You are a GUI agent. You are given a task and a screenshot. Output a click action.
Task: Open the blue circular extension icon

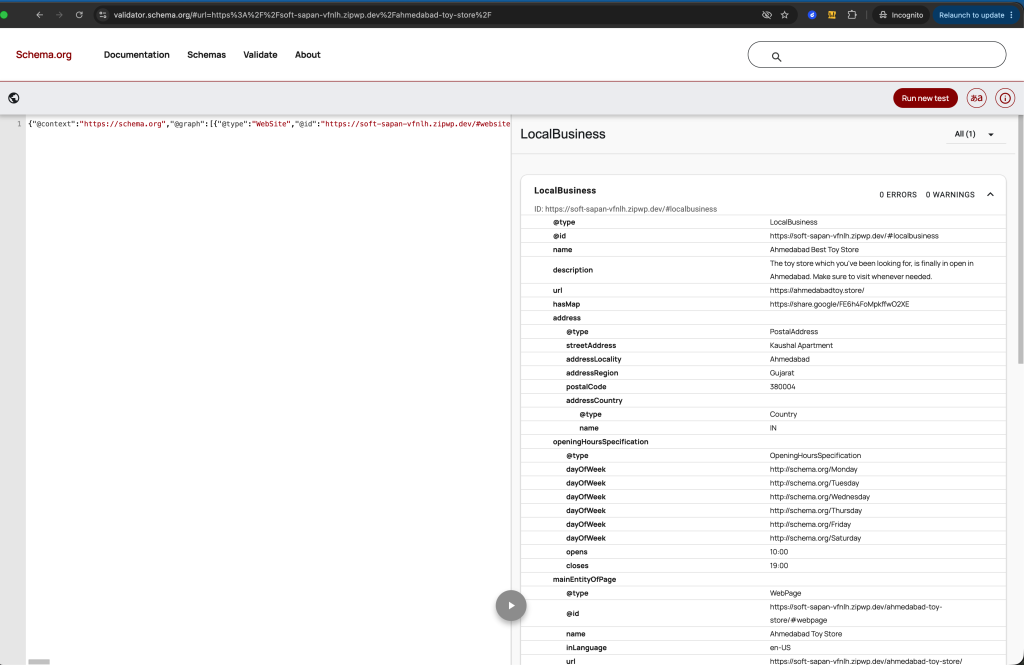tap(812, 15)
